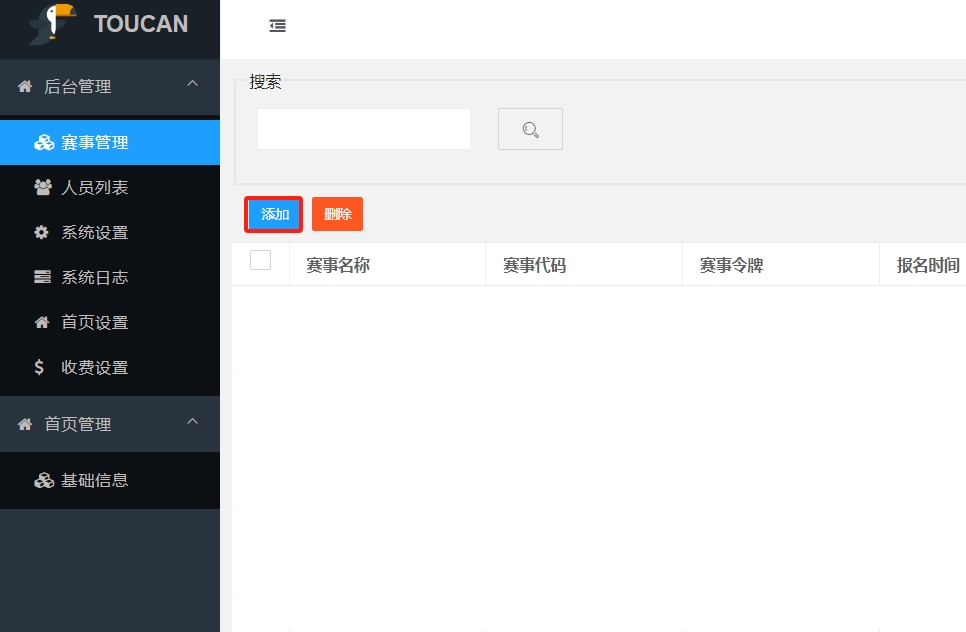Click the gear icon beside 系统设置
The image size is (966, 632).
coord(41,232)
